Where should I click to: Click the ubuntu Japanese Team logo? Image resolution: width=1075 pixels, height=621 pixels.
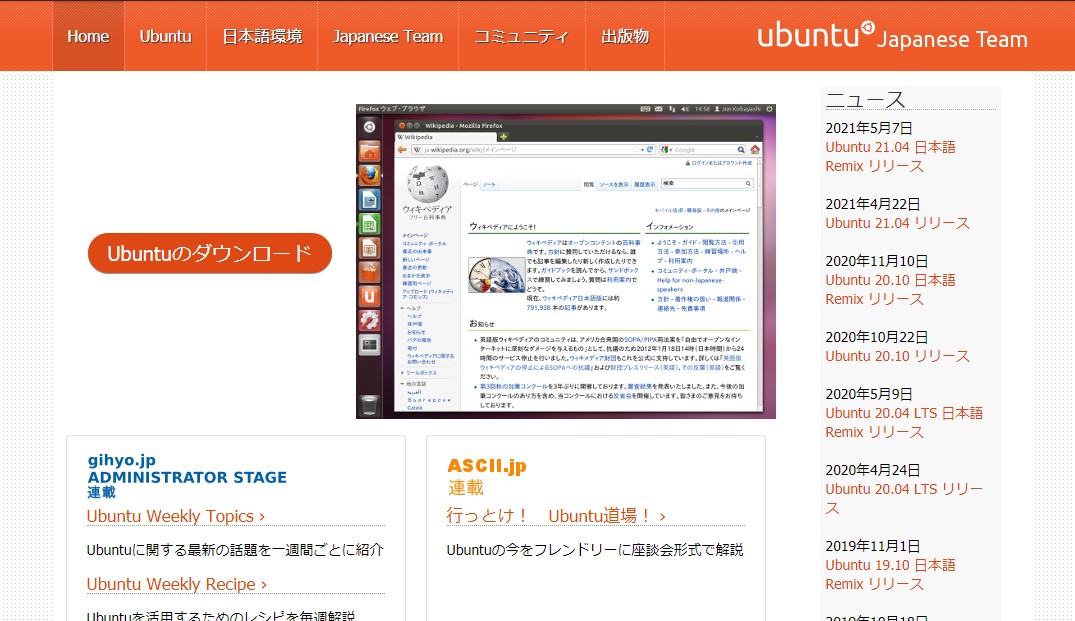click(892, 35)
